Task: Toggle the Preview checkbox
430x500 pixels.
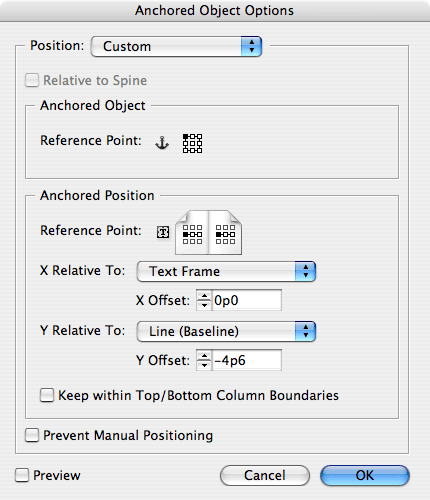Action: 22,475
